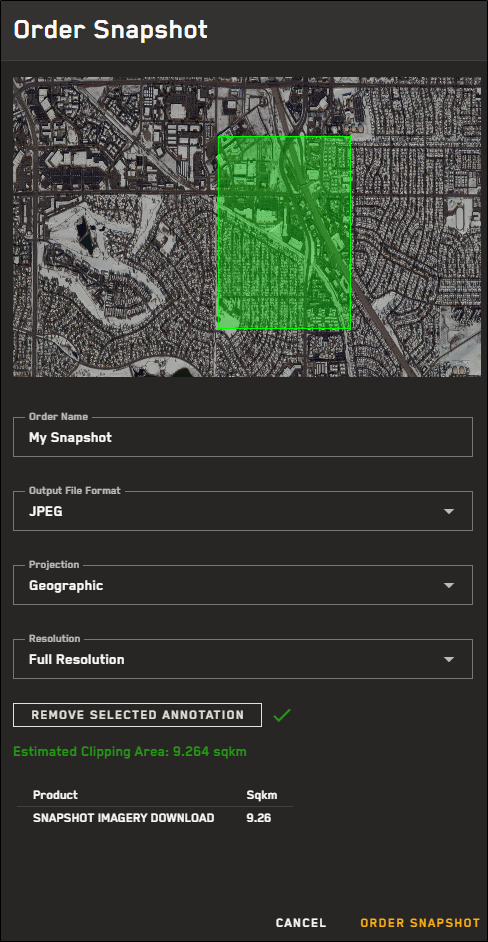Click the map imagery right of green selection
This screenshot has width=488, height=942.
click(x=416, y=227)
